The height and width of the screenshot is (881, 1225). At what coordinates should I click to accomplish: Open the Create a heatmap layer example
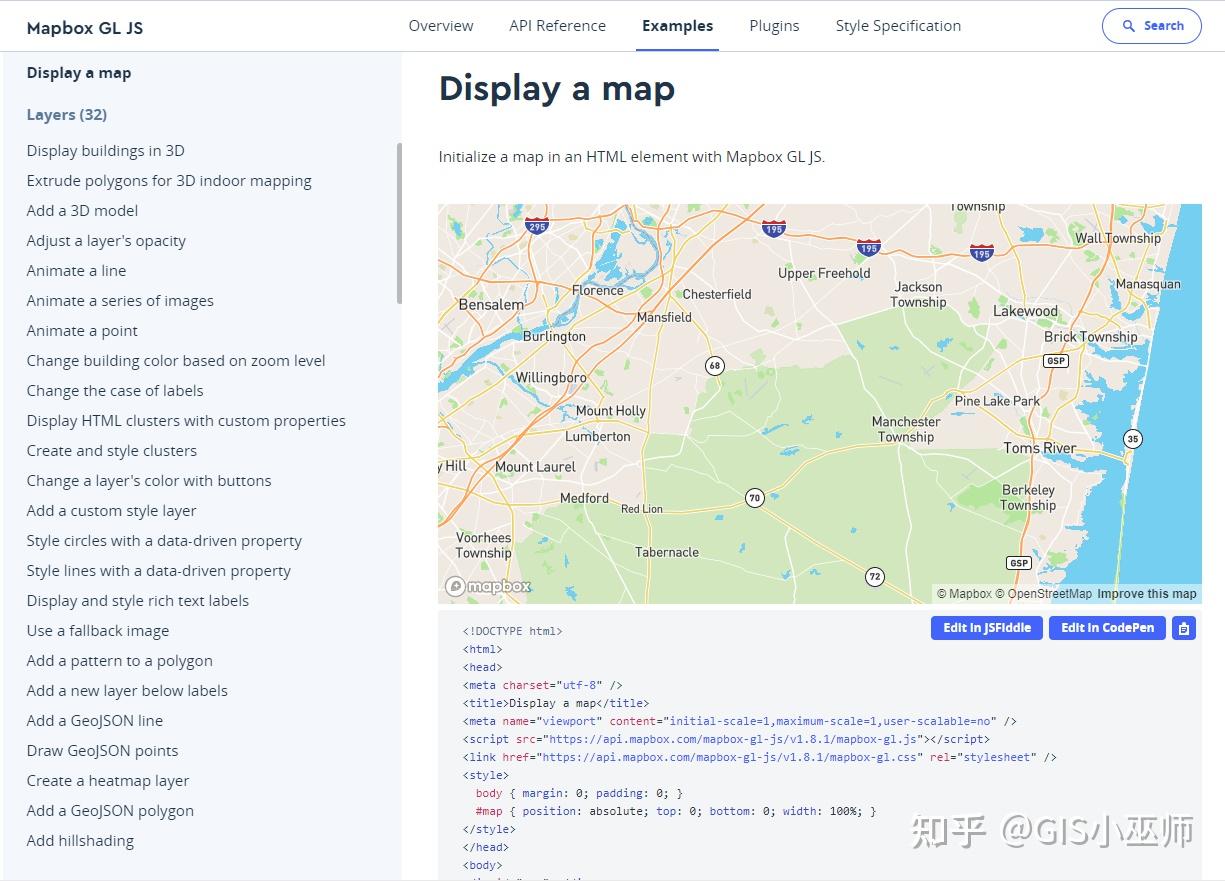tap(107, 780)
